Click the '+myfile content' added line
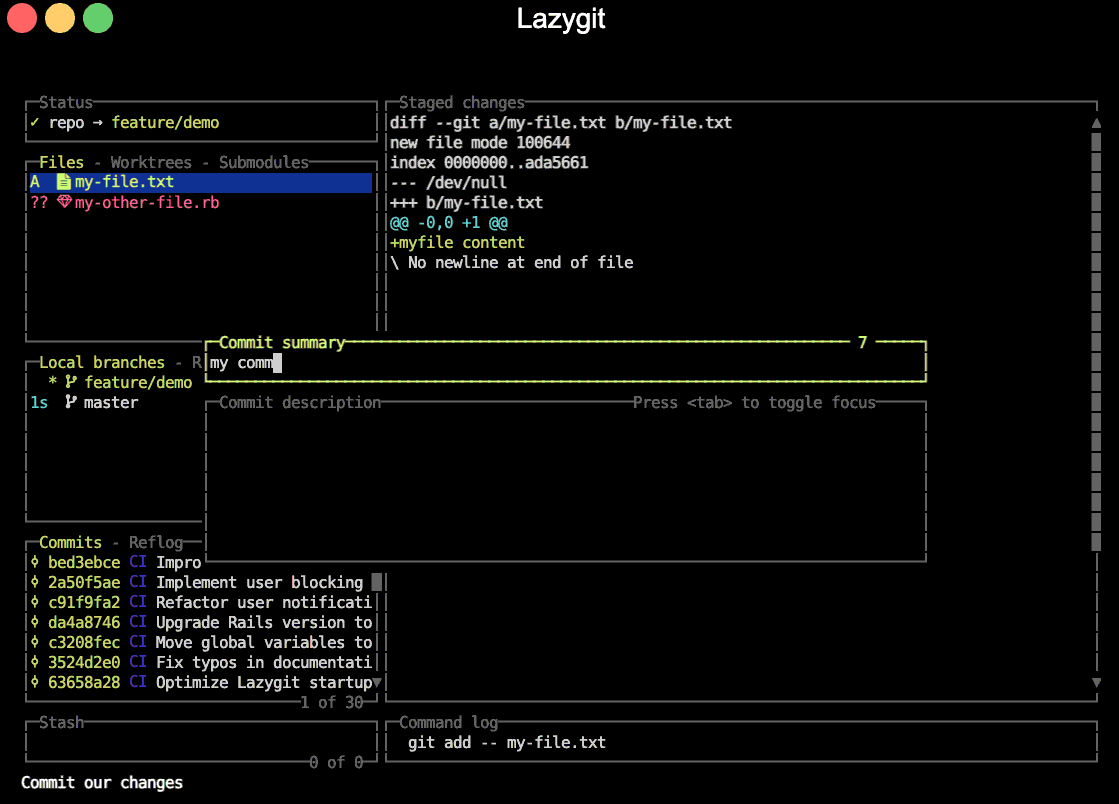1119x804 pixels. click(x=457, y=242)
